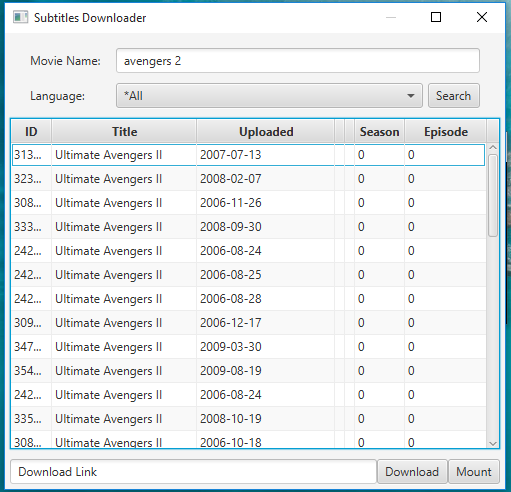Image resolution: width=511 pixels, height=492 pixels.
Task: Click the Mount button
Action: pos(474,472)
